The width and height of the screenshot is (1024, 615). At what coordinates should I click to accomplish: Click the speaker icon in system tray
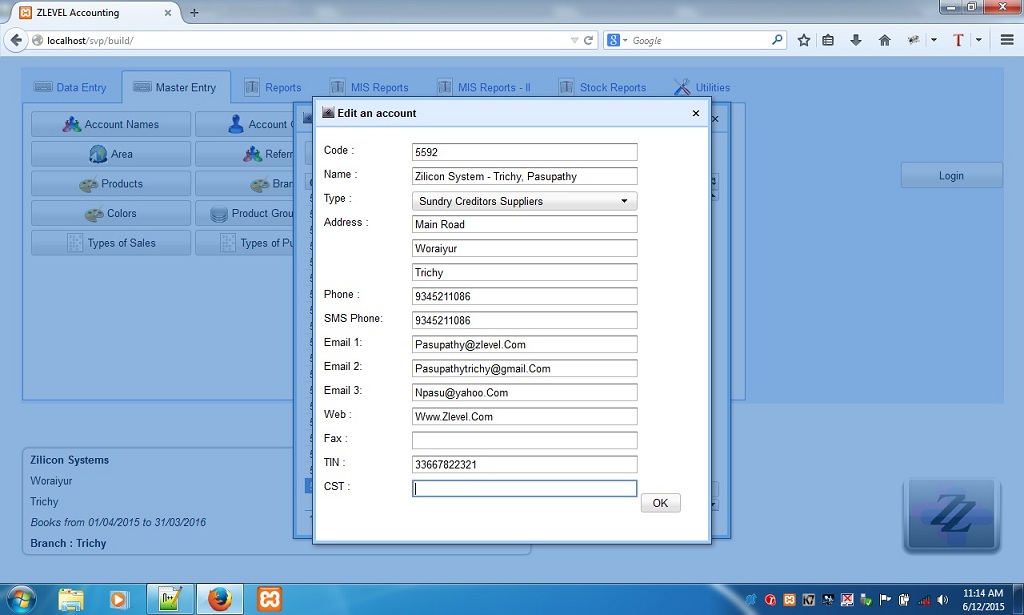[941, 601]
